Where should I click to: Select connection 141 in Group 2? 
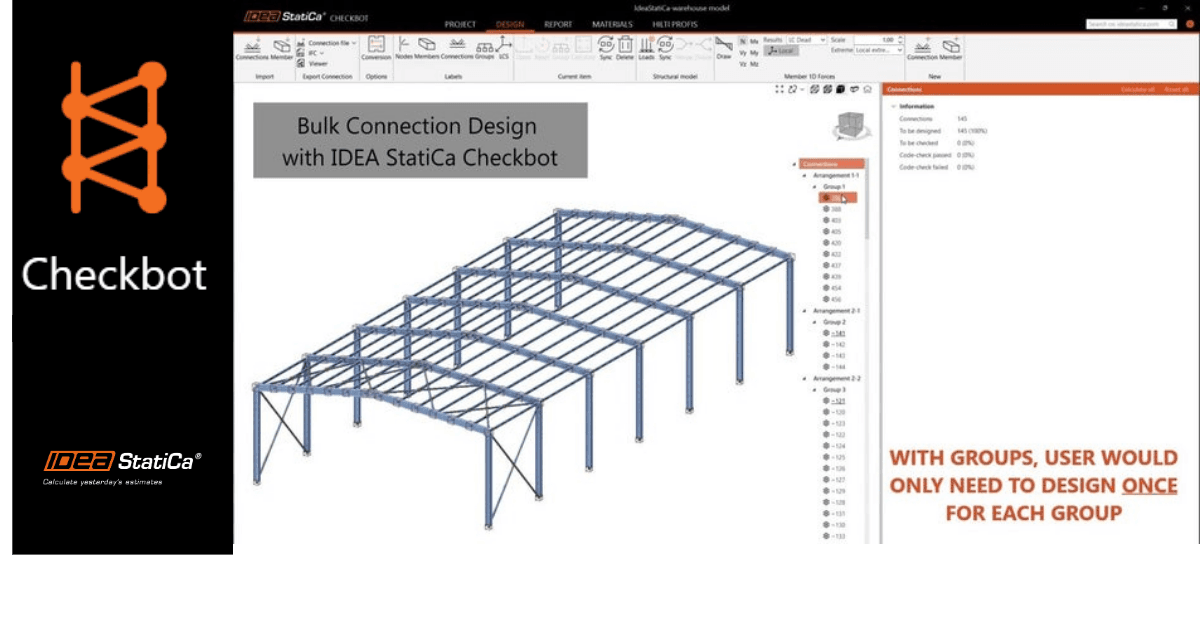click(835, 333)
